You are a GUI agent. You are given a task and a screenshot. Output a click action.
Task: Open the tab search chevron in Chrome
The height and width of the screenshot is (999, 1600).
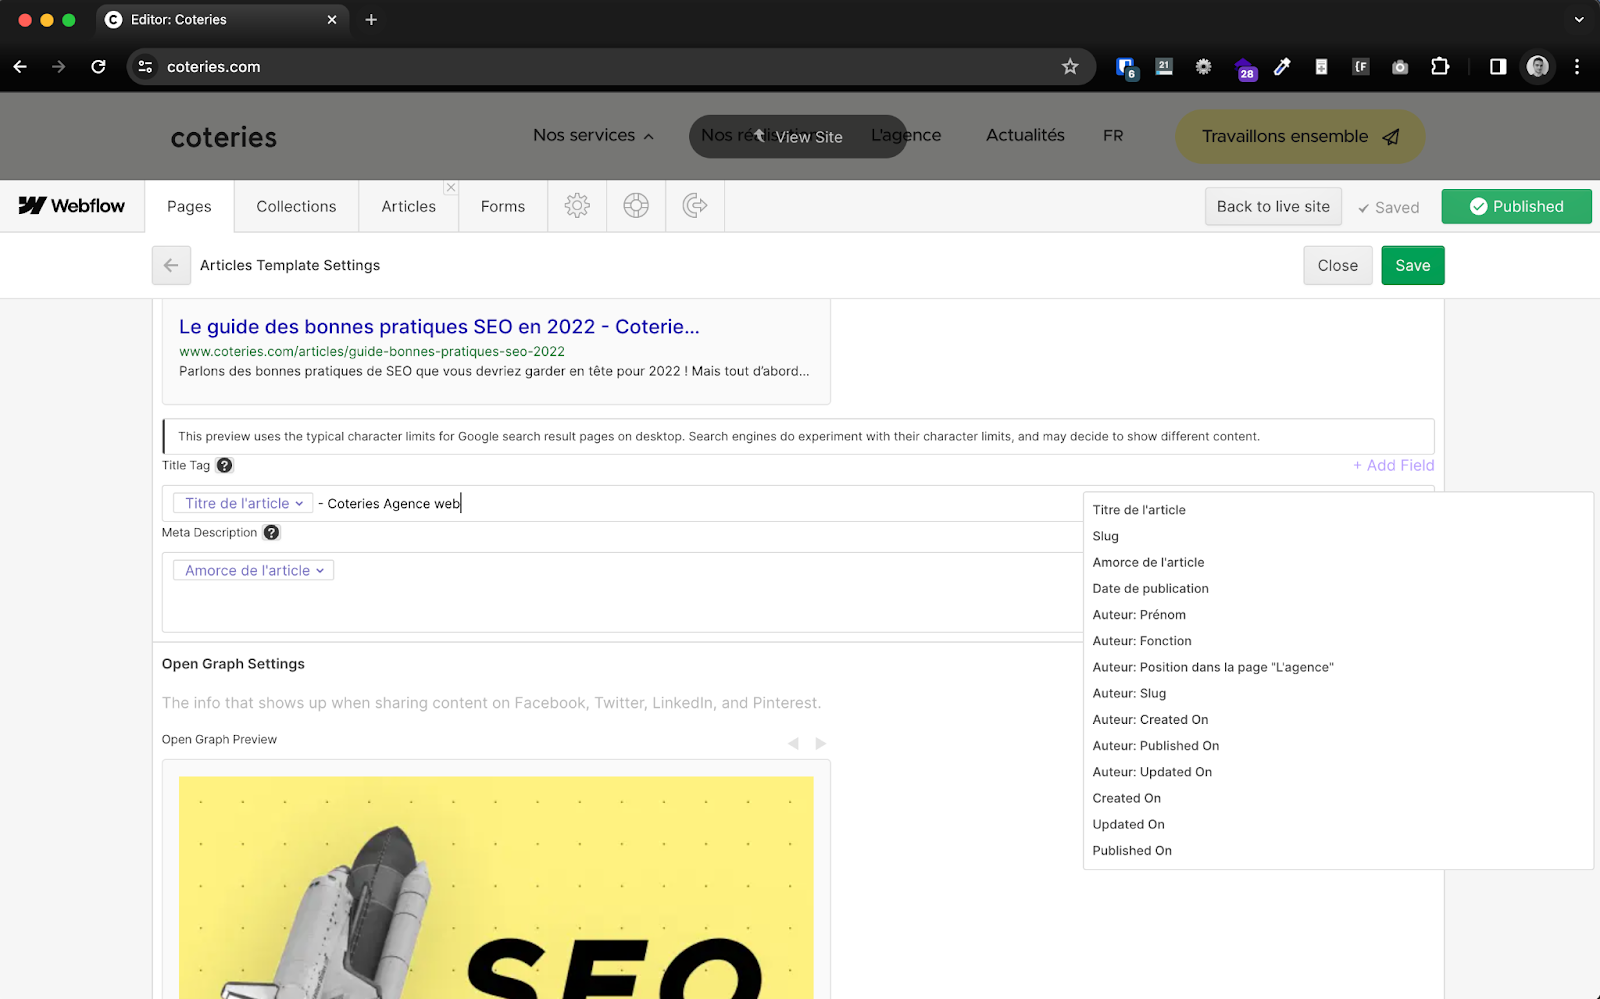[x=1579, y=20]
